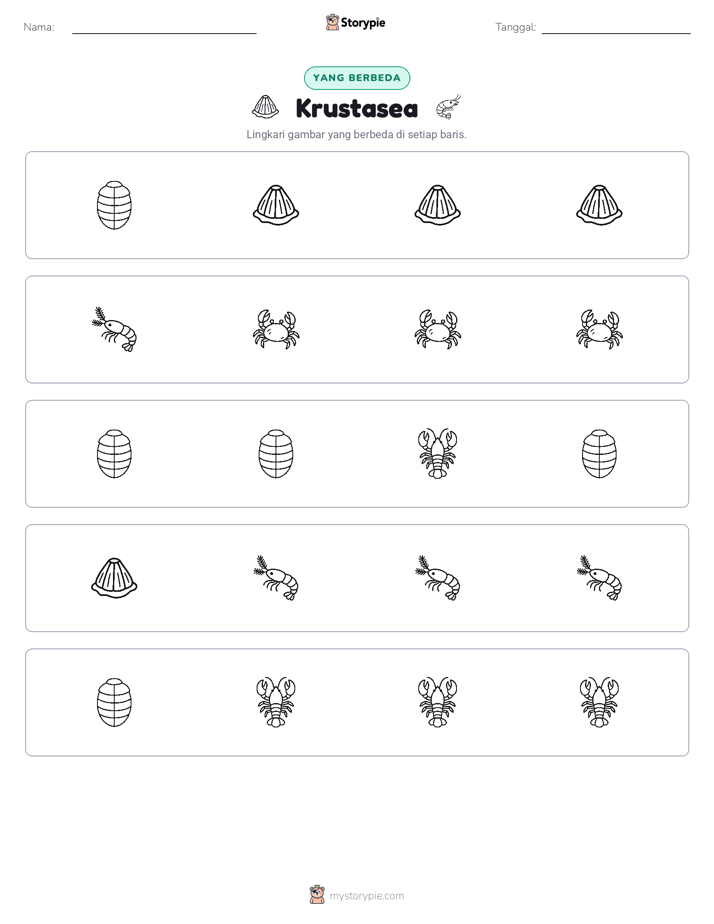Click the barnacle icon left of the Krustasea title
This screenshot has width=714, height=924.
pyautogui.click(x=265, y=107)
